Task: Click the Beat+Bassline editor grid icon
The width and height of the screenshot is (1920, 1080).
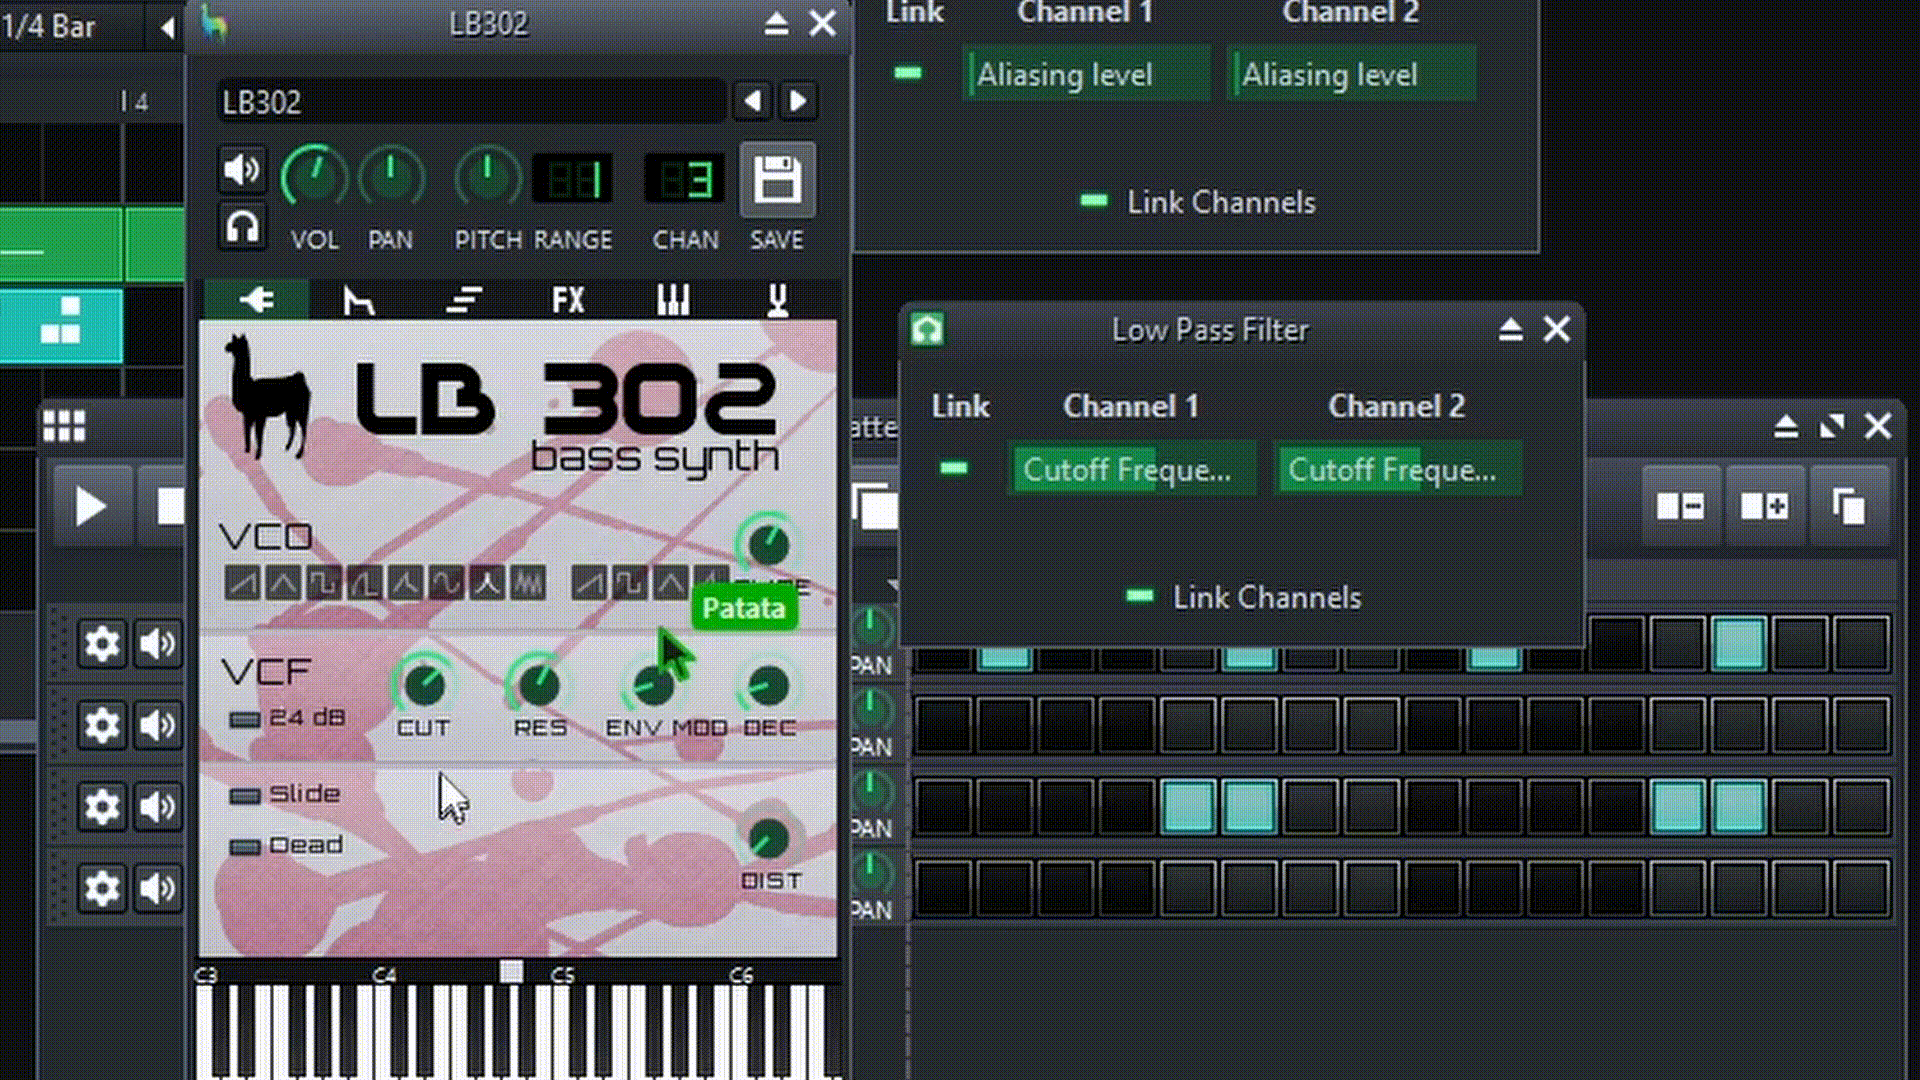Action: (64, 427)
